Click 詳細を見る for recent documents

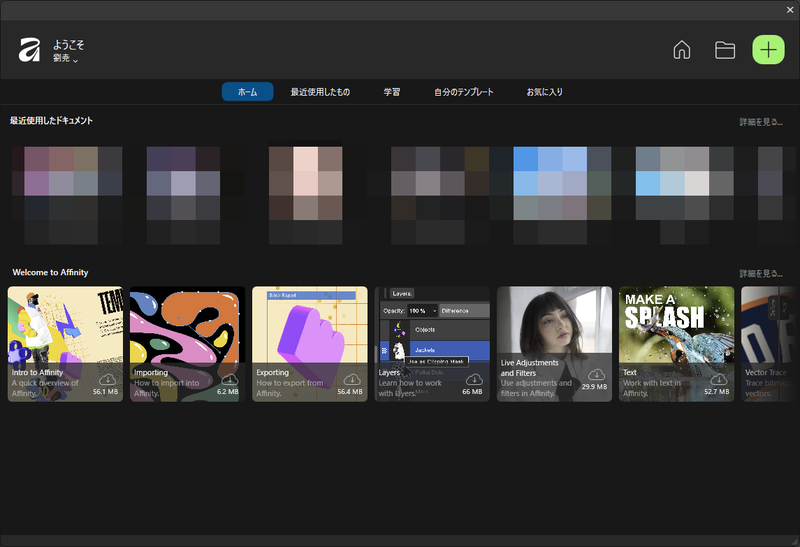(x=761, y=122)
